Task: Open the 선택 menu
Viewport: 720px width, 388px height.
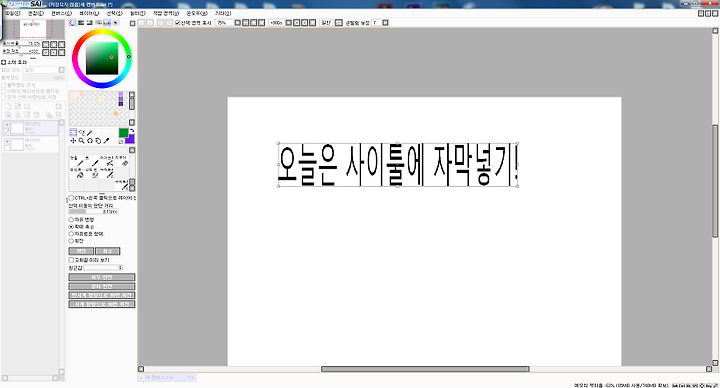Action: point(114,13)
